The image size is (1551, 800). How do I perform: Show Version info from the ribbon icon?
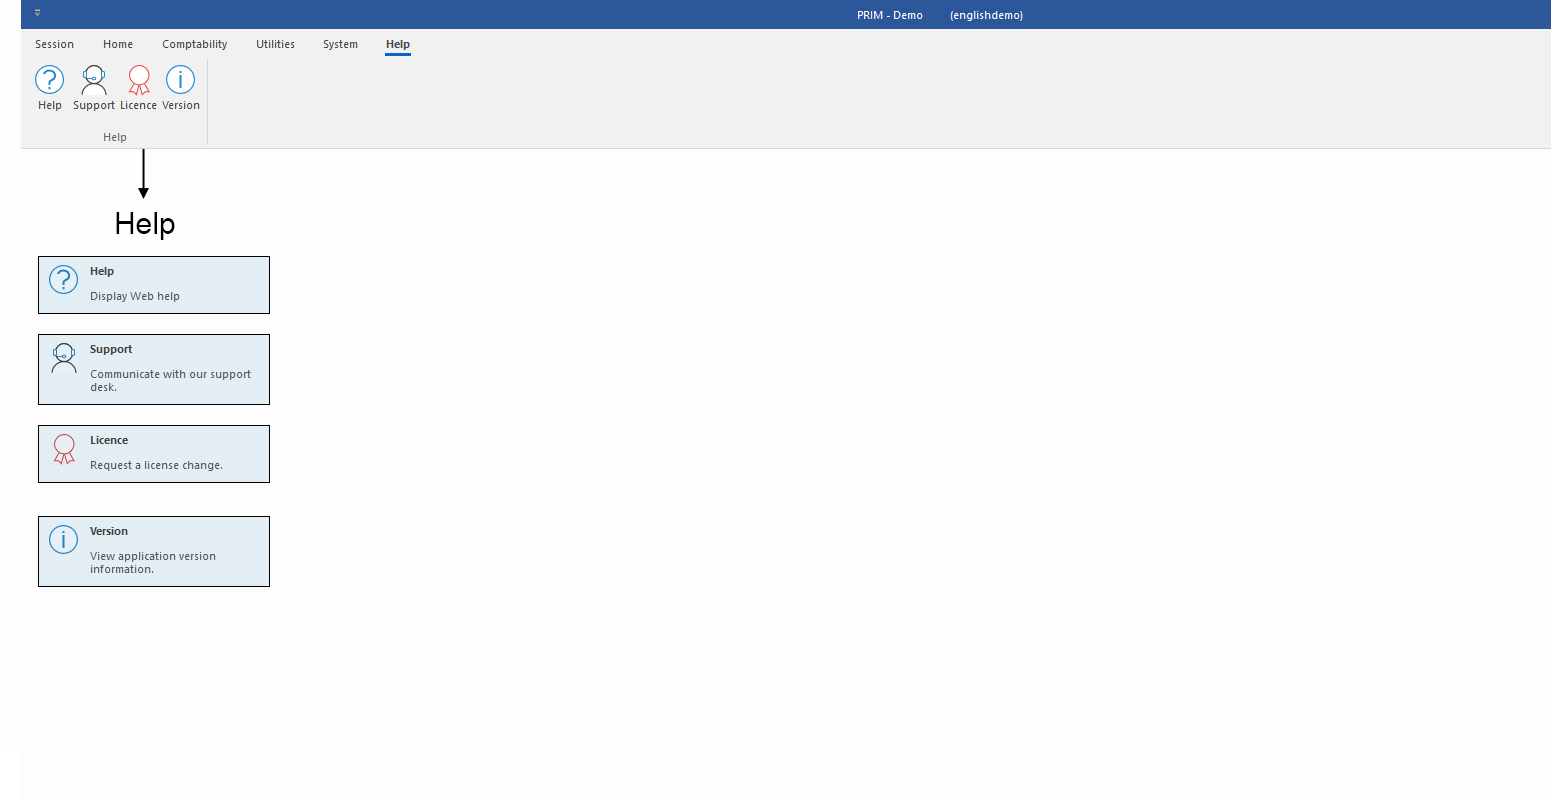click(180, 80)
